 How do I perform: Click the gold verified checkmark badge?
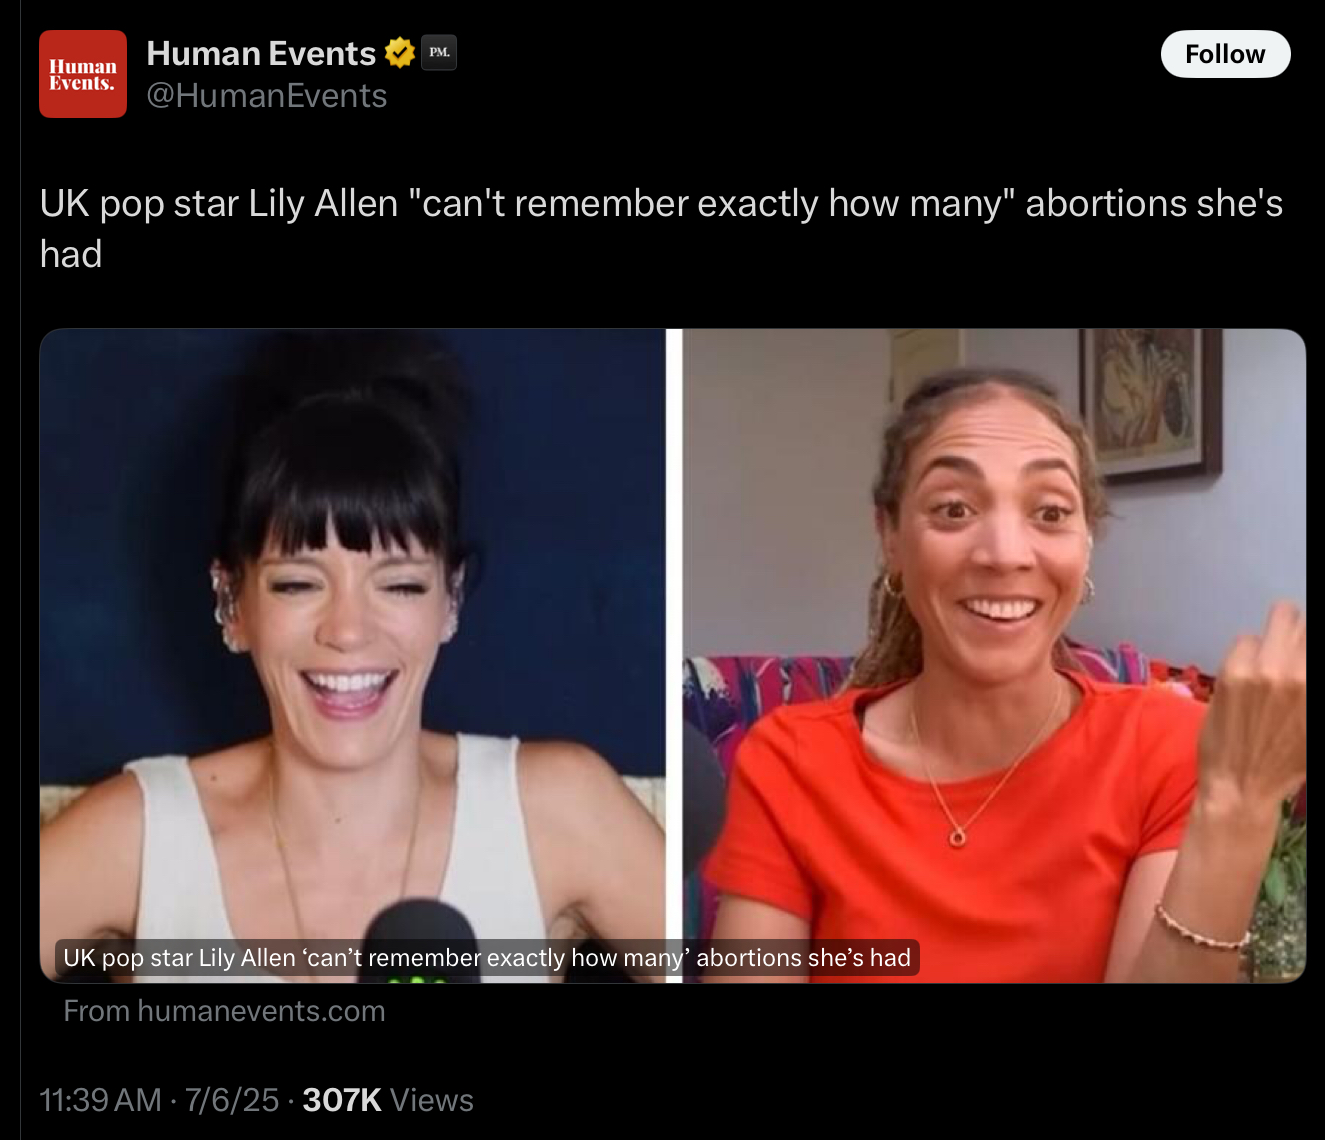click(x=399, y=52)
